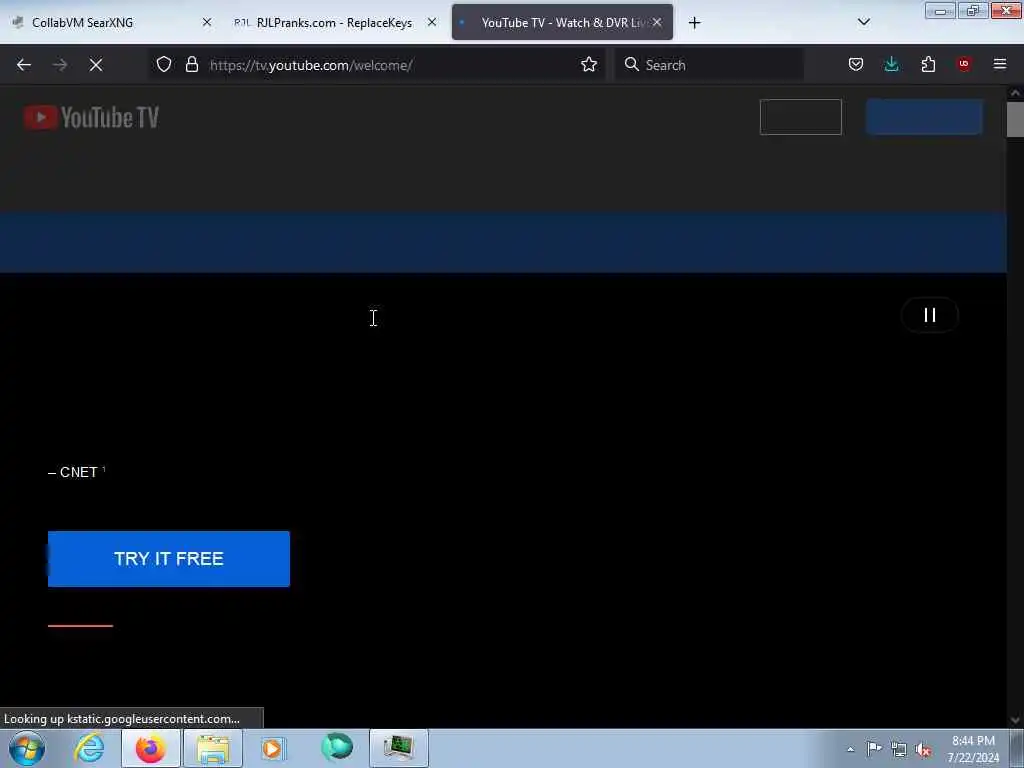
Task: Open the Firefox downloads panel
Action: tap(891, 64)
